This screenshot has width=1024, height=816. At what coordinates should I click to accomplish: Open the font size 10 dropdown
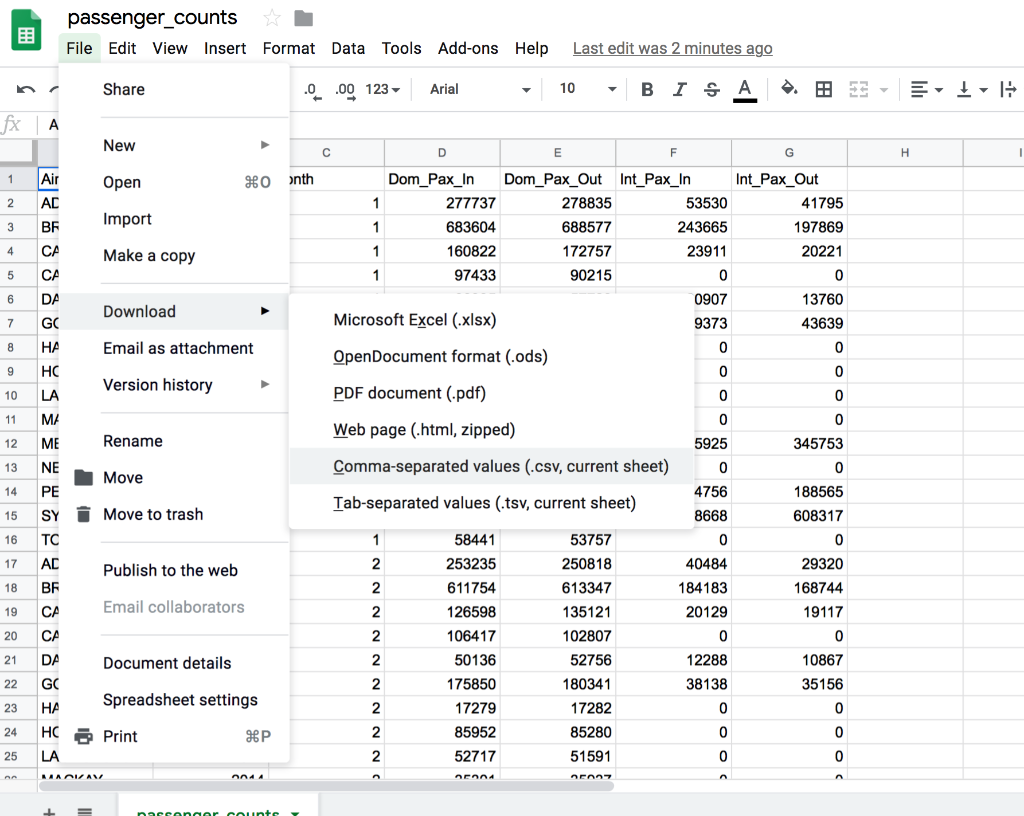pos(587,89)
